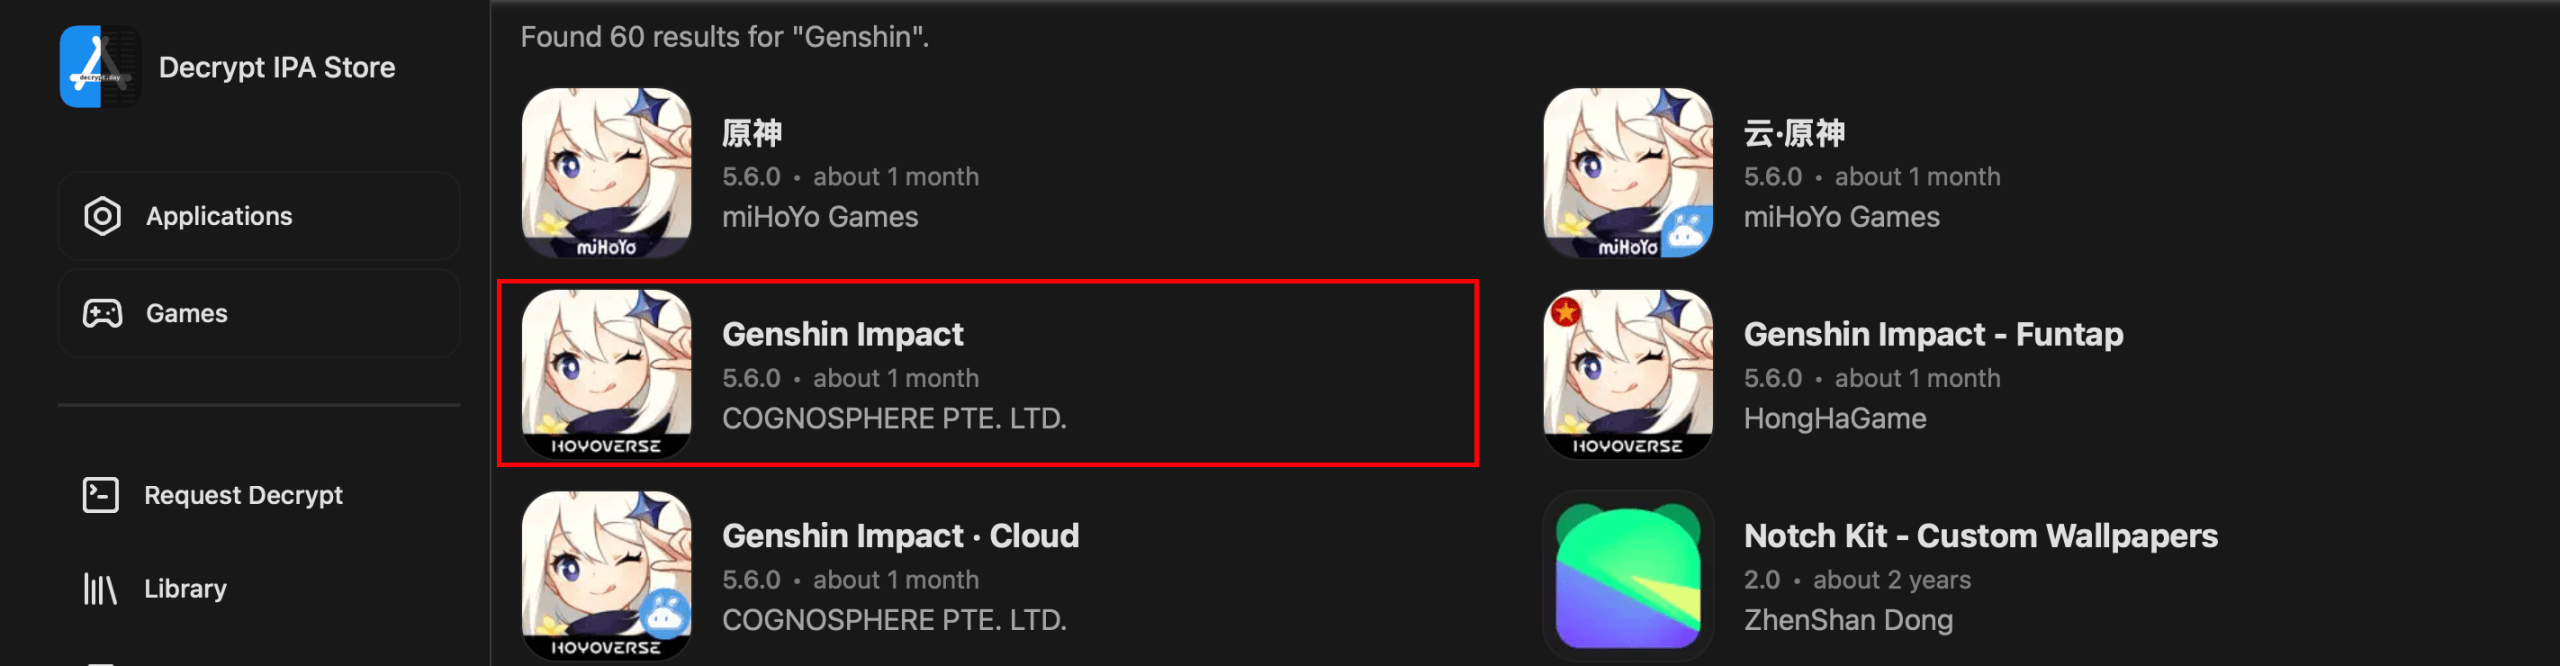Click the Games controller icon

point(102,314)
